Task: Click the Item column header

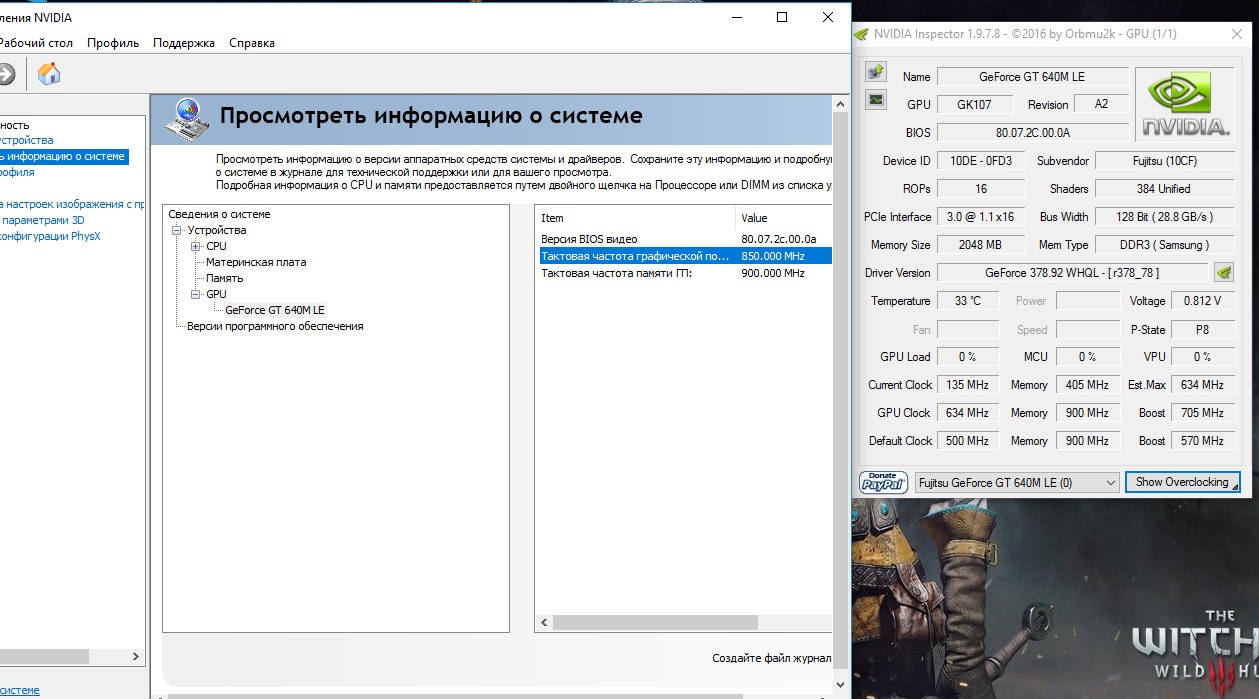Action: click(x=636, y=218)
